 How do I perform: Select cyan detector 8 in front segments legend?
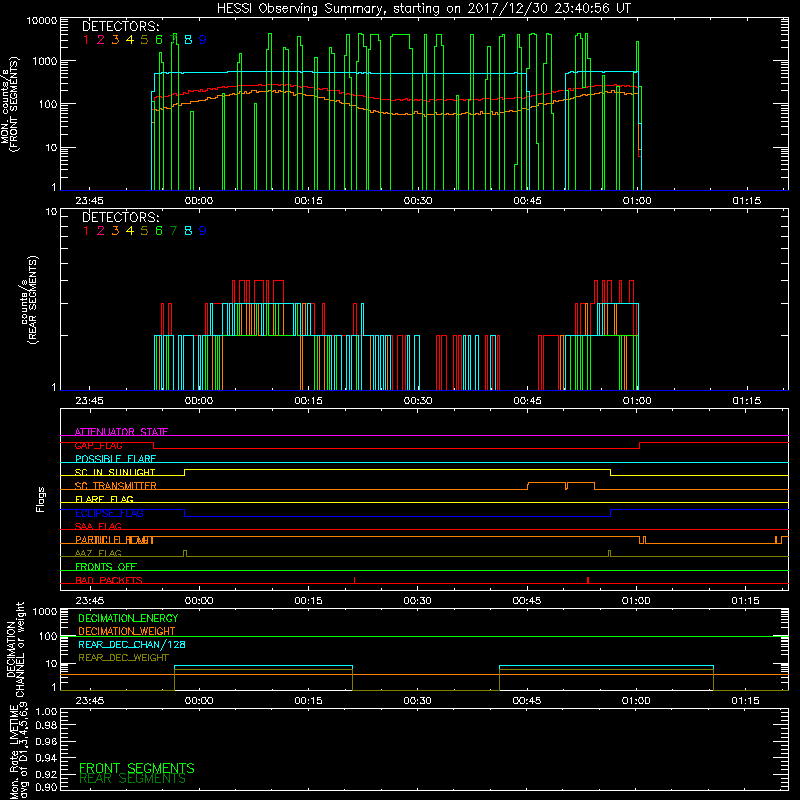pos(188,40)
